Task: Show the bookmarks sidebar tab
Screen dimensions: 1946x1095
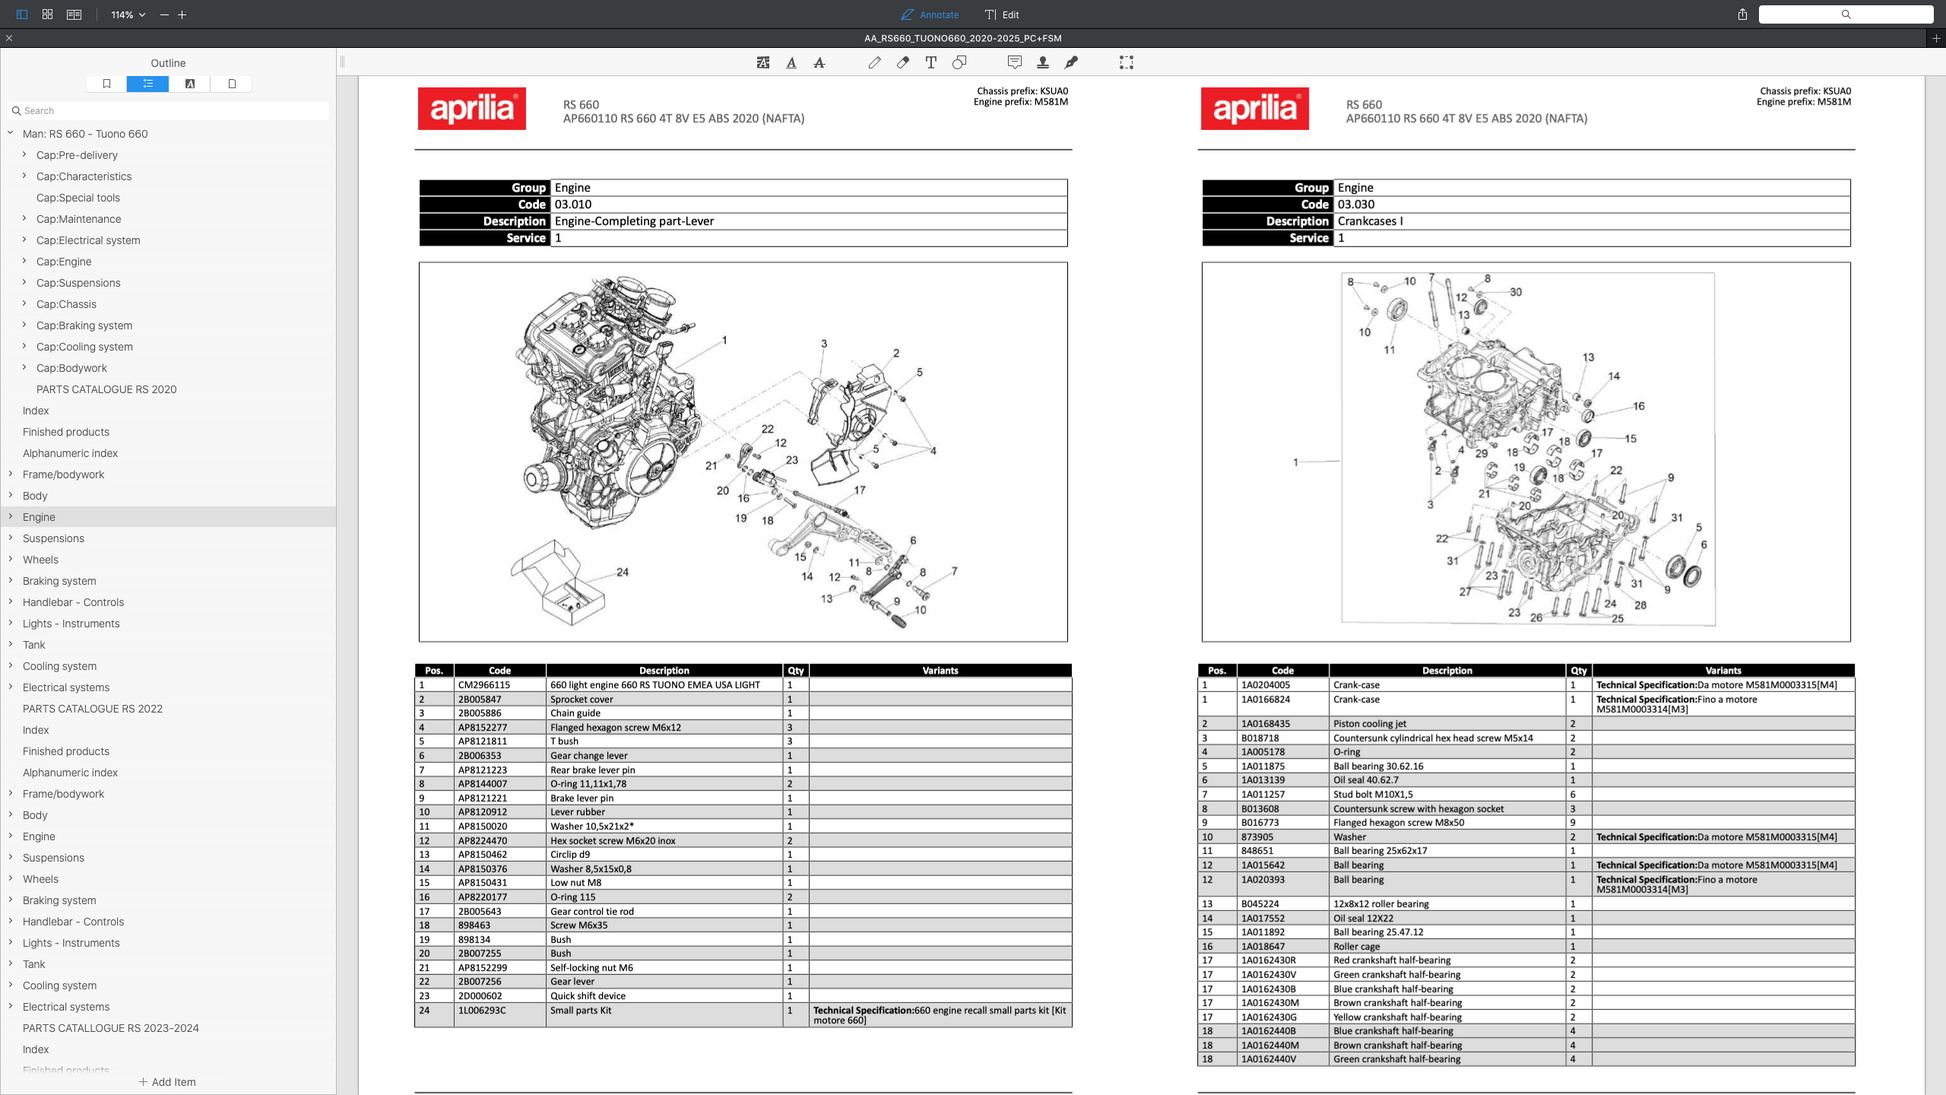Action: [106, 84]
